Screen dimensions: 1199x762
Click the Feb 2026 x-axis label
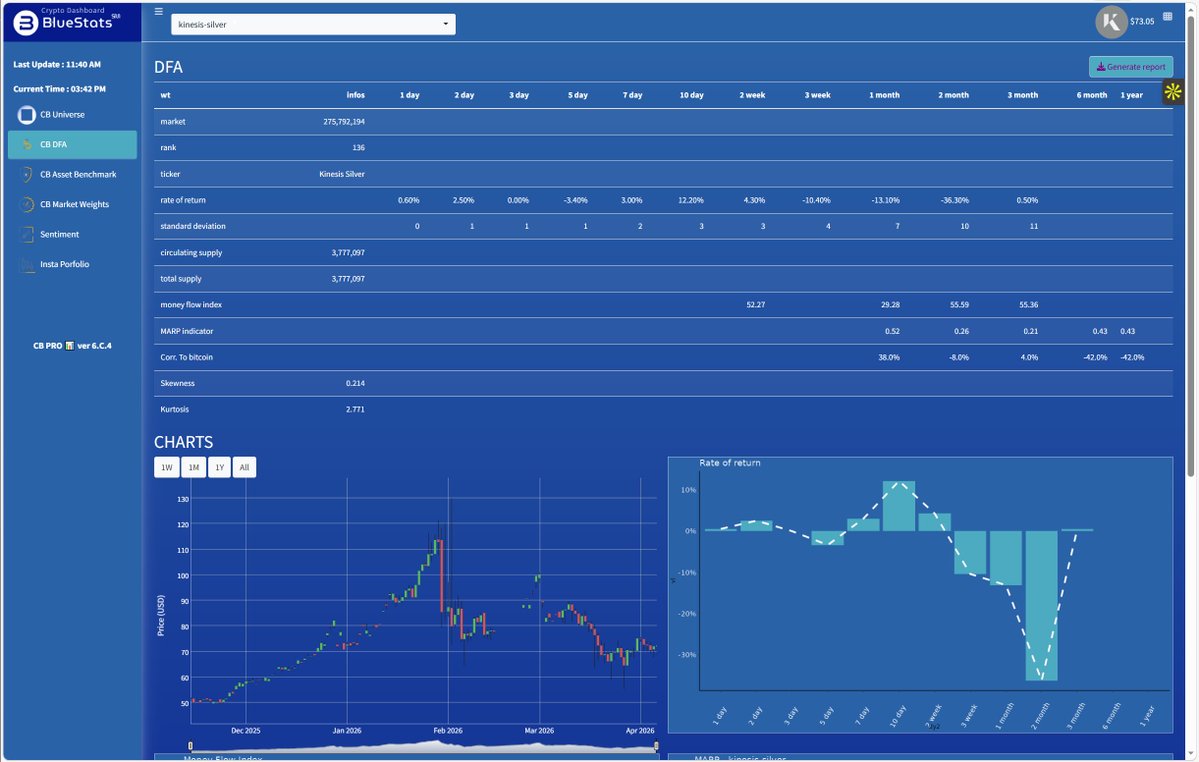(x=448, y=731)
